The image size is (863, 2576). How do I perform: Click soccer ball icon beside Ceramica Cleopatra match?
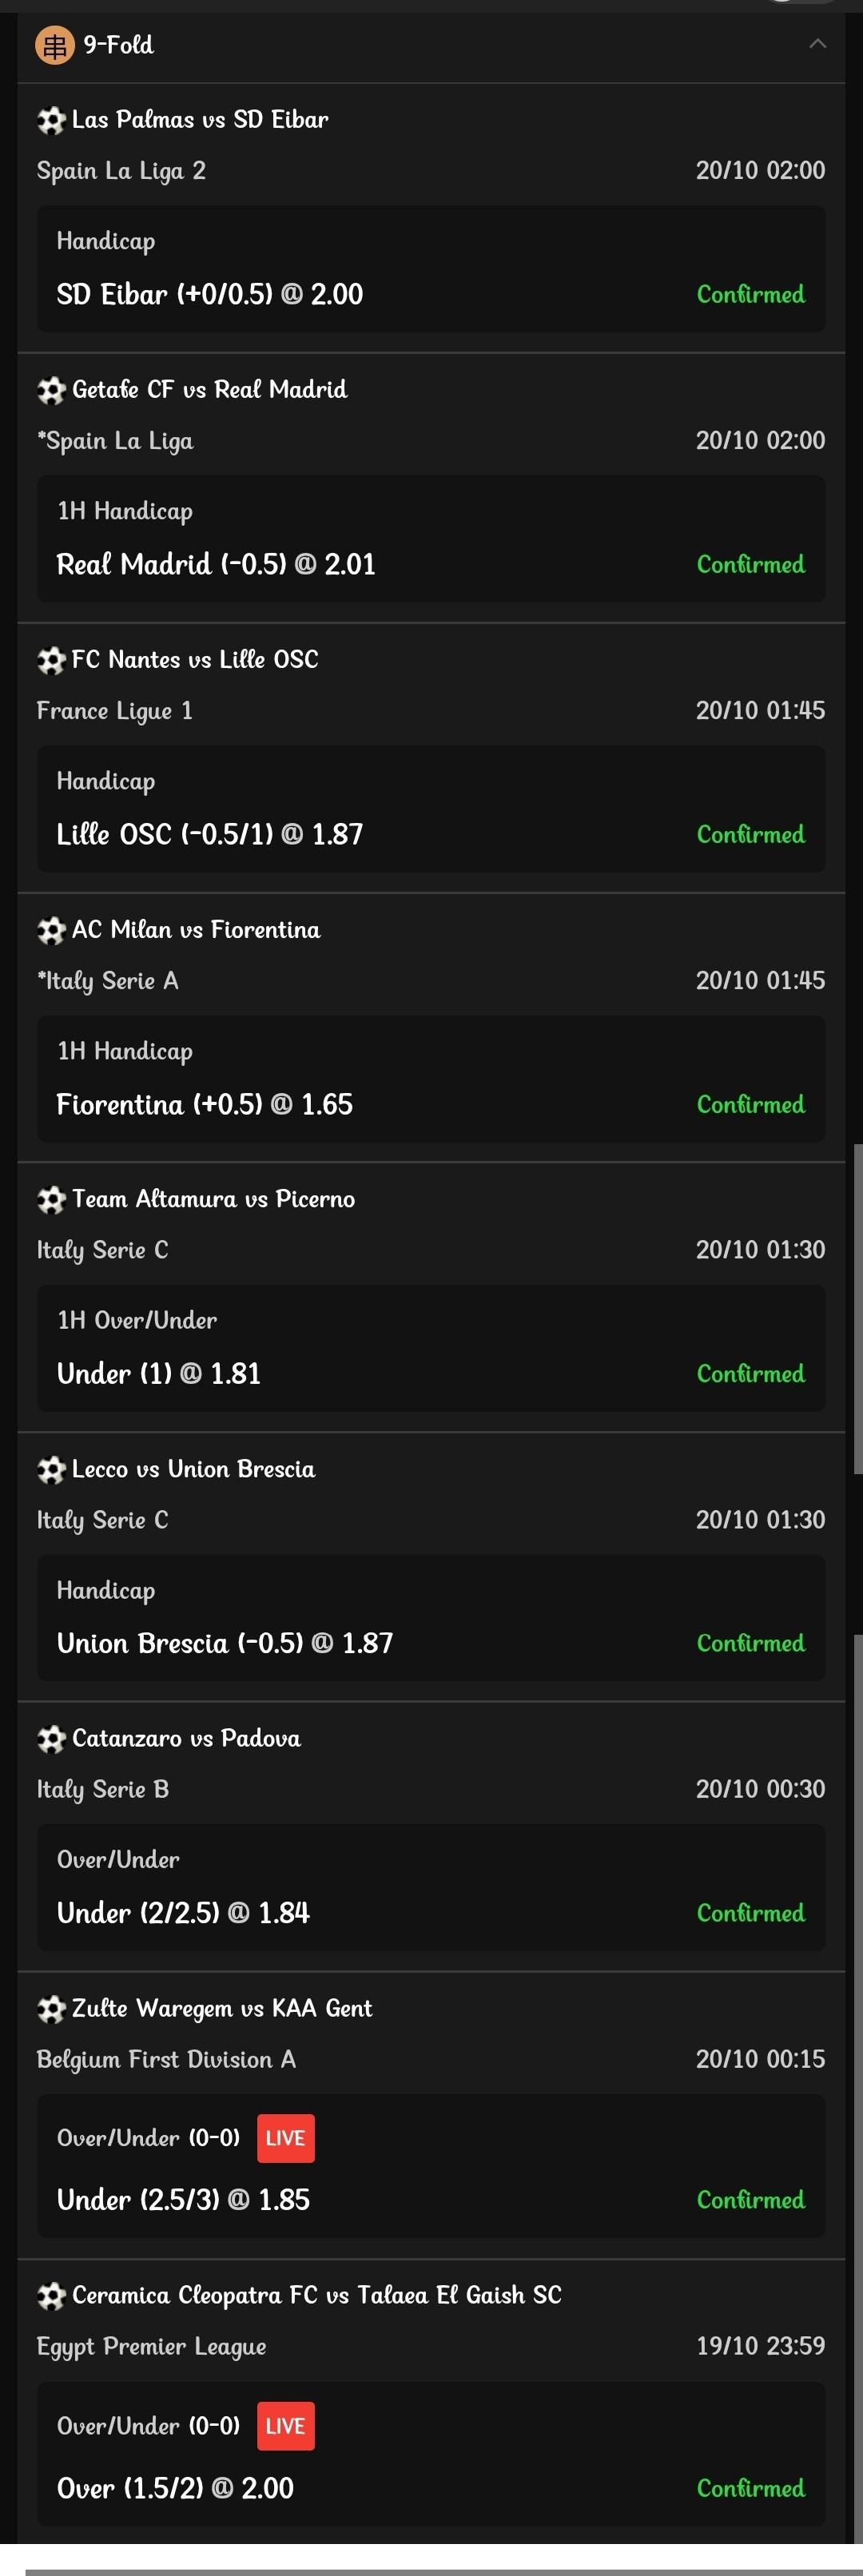coord(51,2296)
